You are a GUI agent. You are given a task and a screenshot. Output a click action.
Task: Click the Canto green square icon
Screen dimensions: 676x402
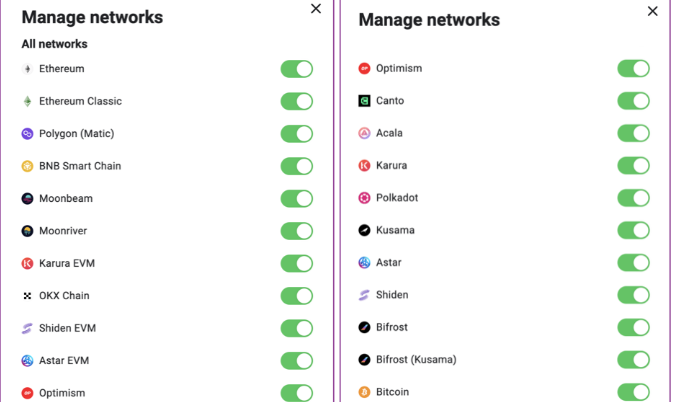coord(364,101)
